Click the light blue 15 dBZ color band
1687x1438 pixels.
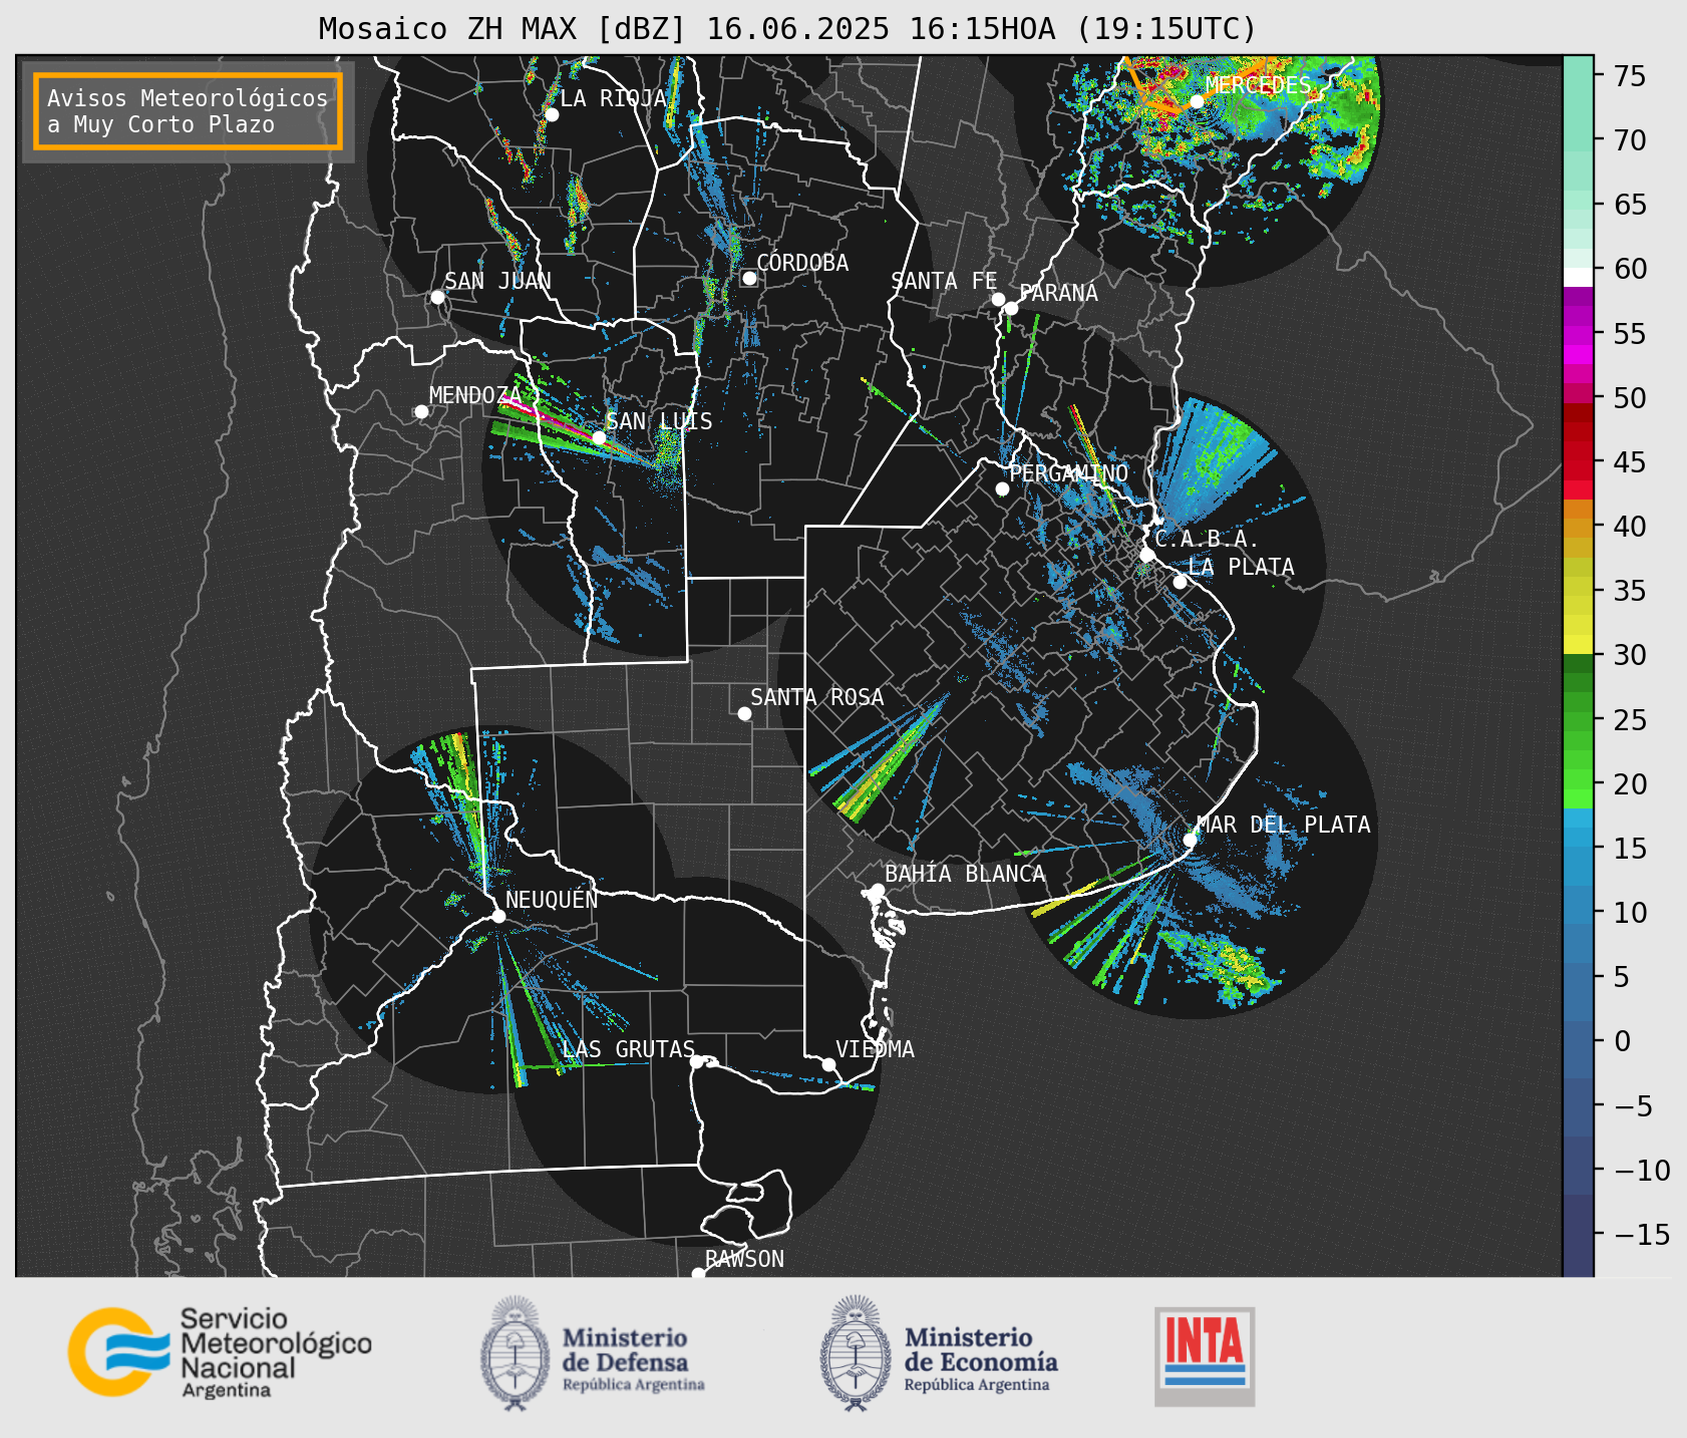(1578, 848)
